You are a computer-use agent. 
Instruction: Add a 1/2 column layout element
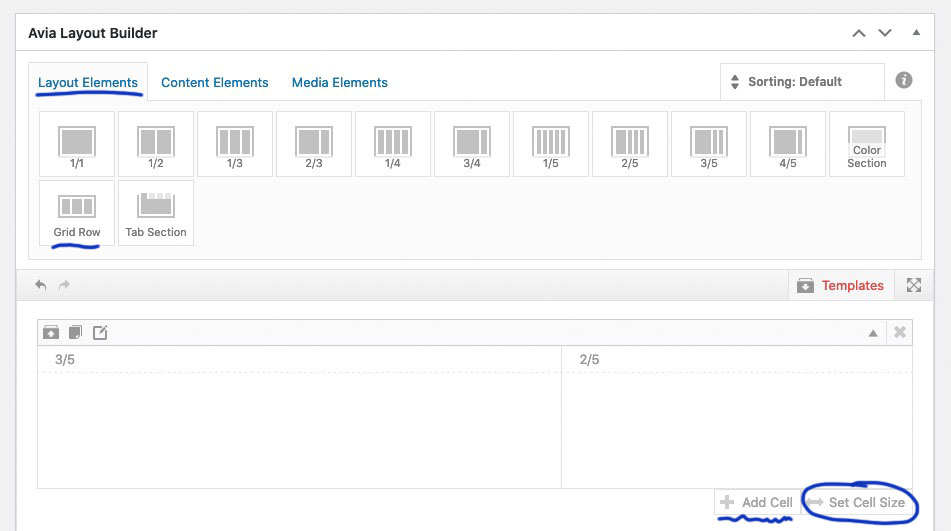tap(156, 144)
